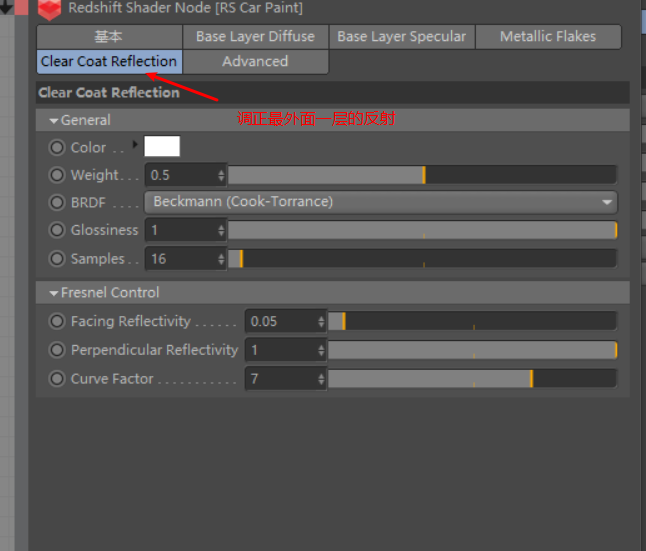Click the Glossiness value stepper arrows

pos(221,230)
